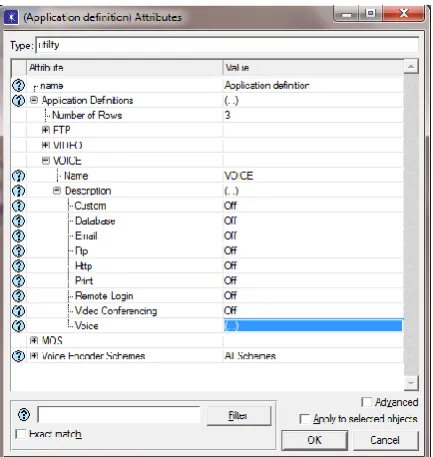This screenshot has width=433, height=457.
Task: Expand the FTP row
Action: coord(46,130)
